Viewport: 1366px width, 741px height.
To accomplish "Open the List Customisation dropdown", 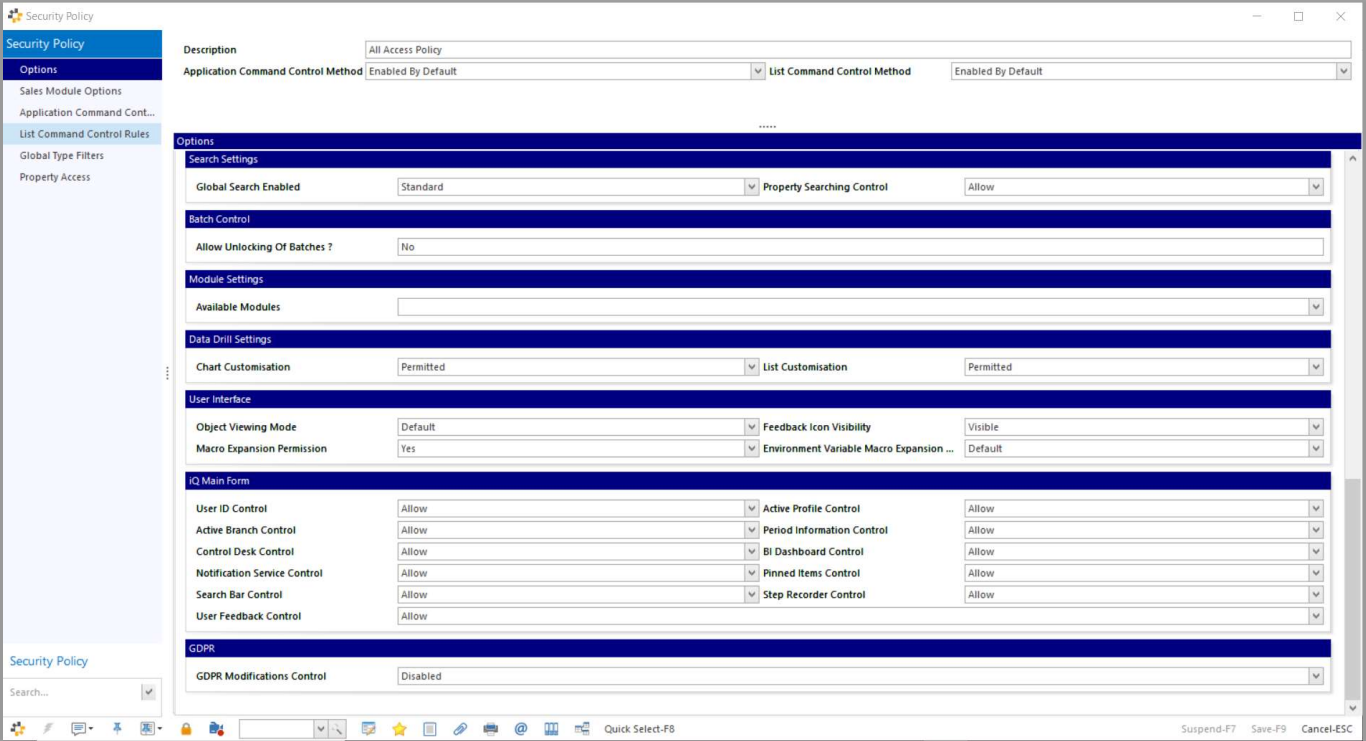I will click(1316, 367).
